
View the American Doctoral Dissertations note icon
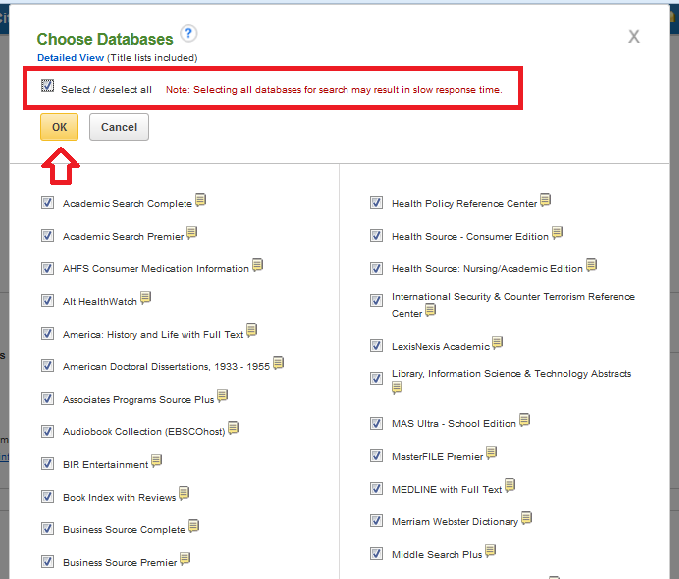[x=278, y=363]
